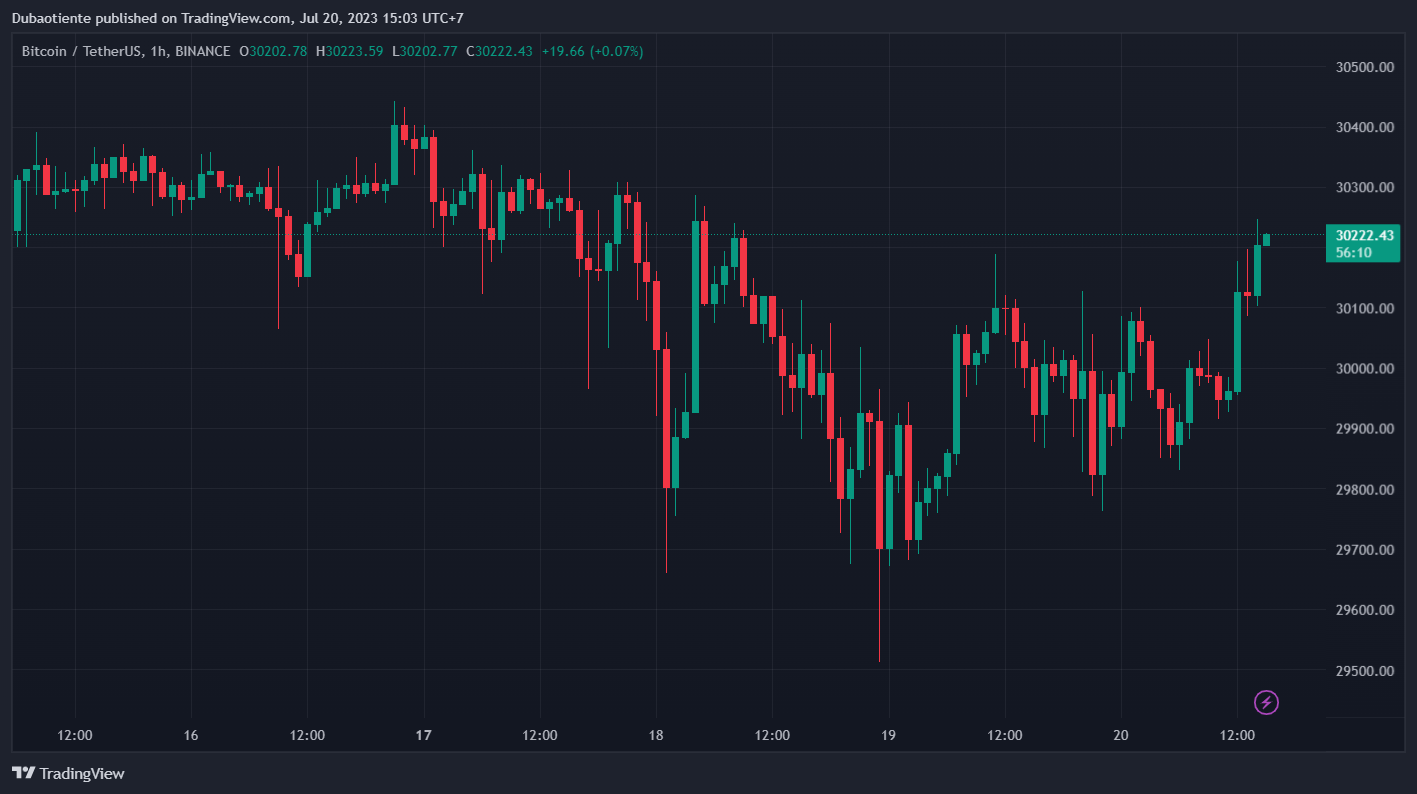
Task: Click the +19.66 (+0.07%) change text
Action: [592, 51]
